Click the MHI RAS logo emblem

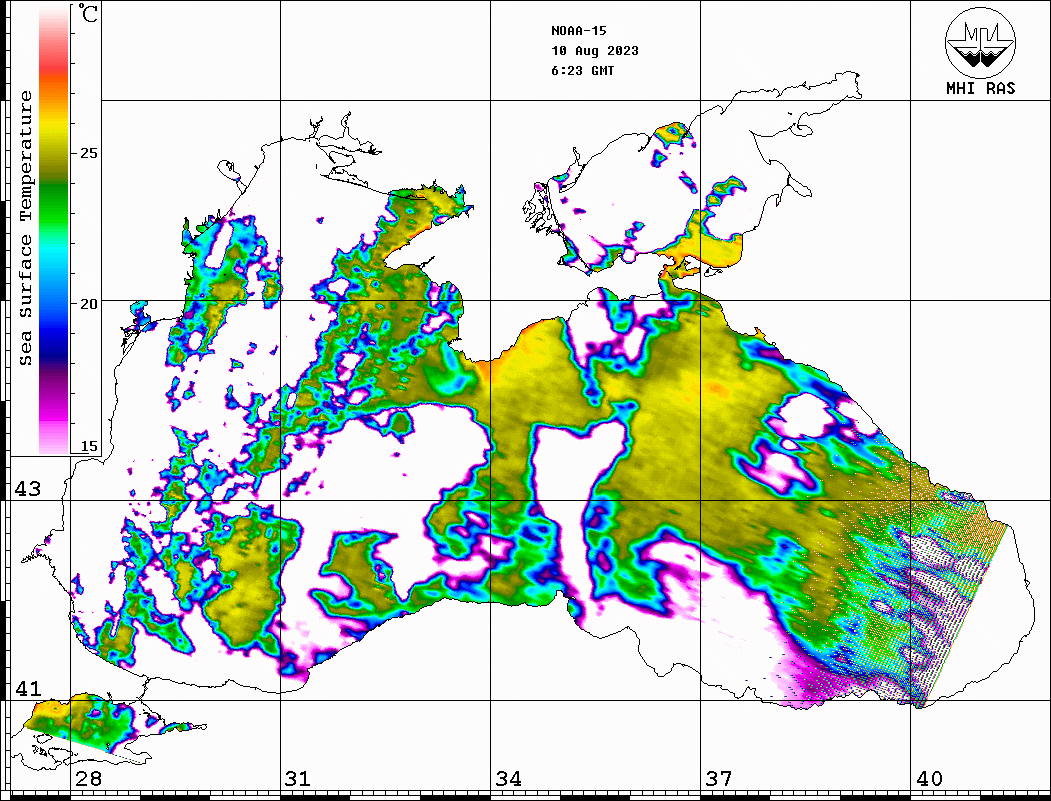[980, 43]
